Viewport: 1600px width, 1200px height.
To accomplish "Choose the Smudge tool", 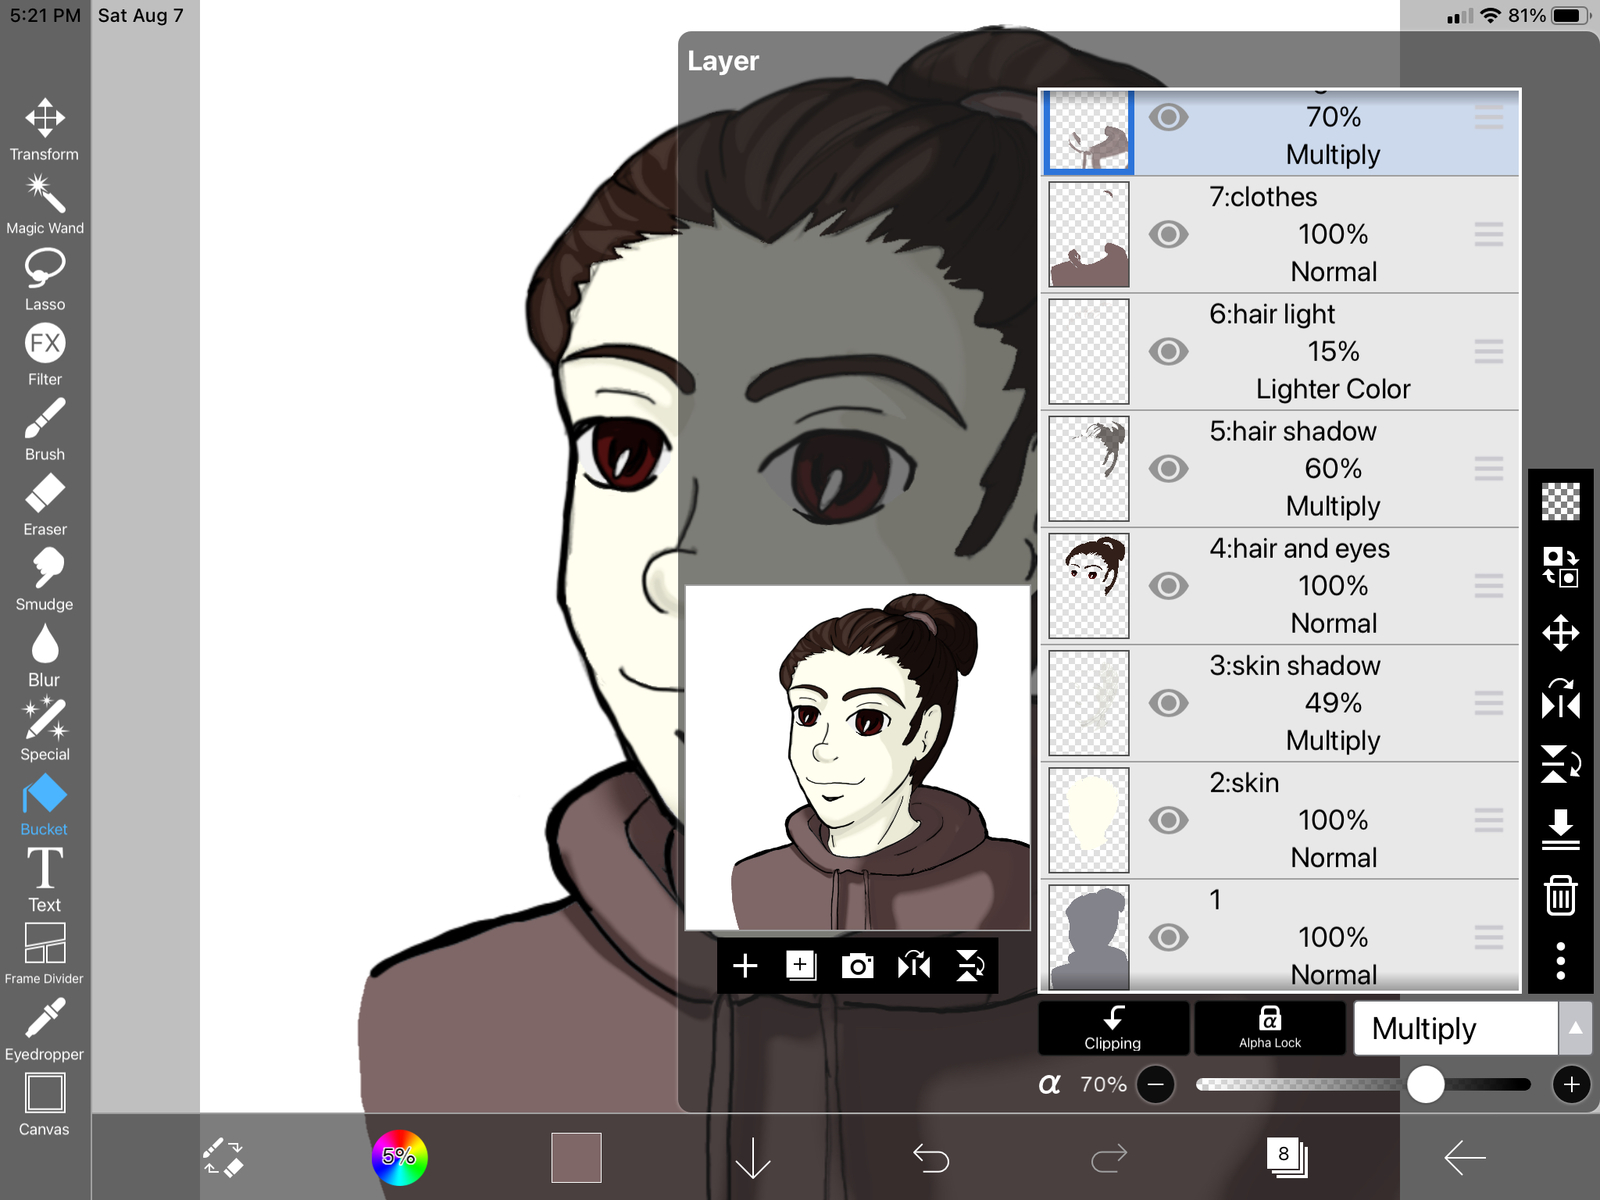I will point(45,578).
